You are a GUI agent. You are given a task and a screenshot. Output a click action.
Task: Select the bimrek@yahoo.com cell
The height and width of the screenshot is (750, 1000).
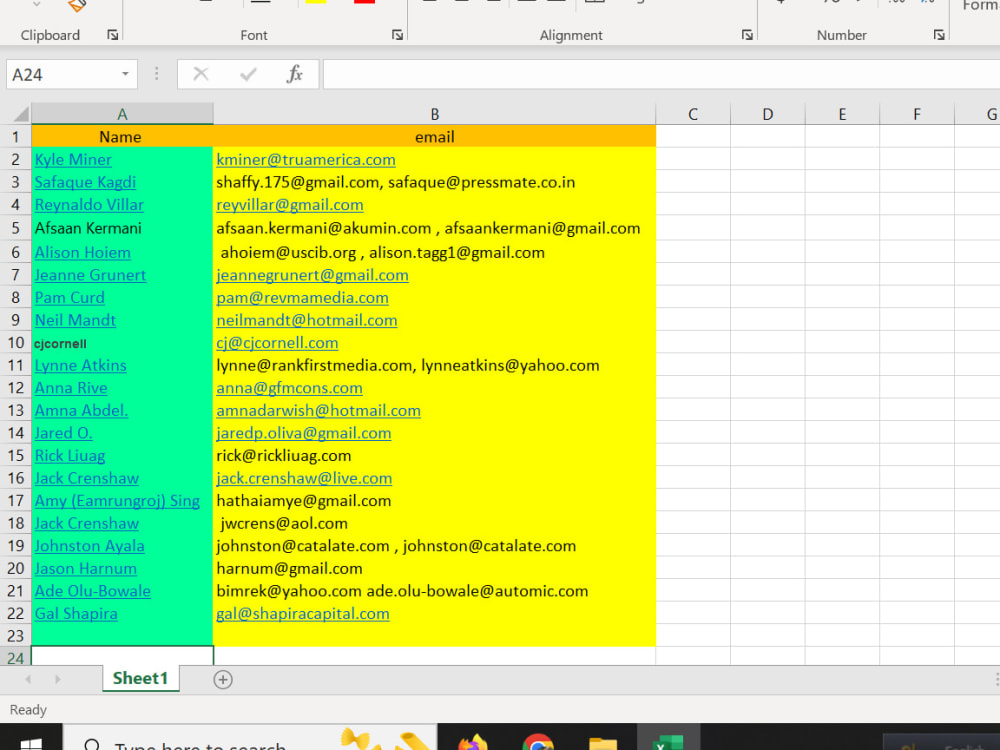tap(434, 591)
